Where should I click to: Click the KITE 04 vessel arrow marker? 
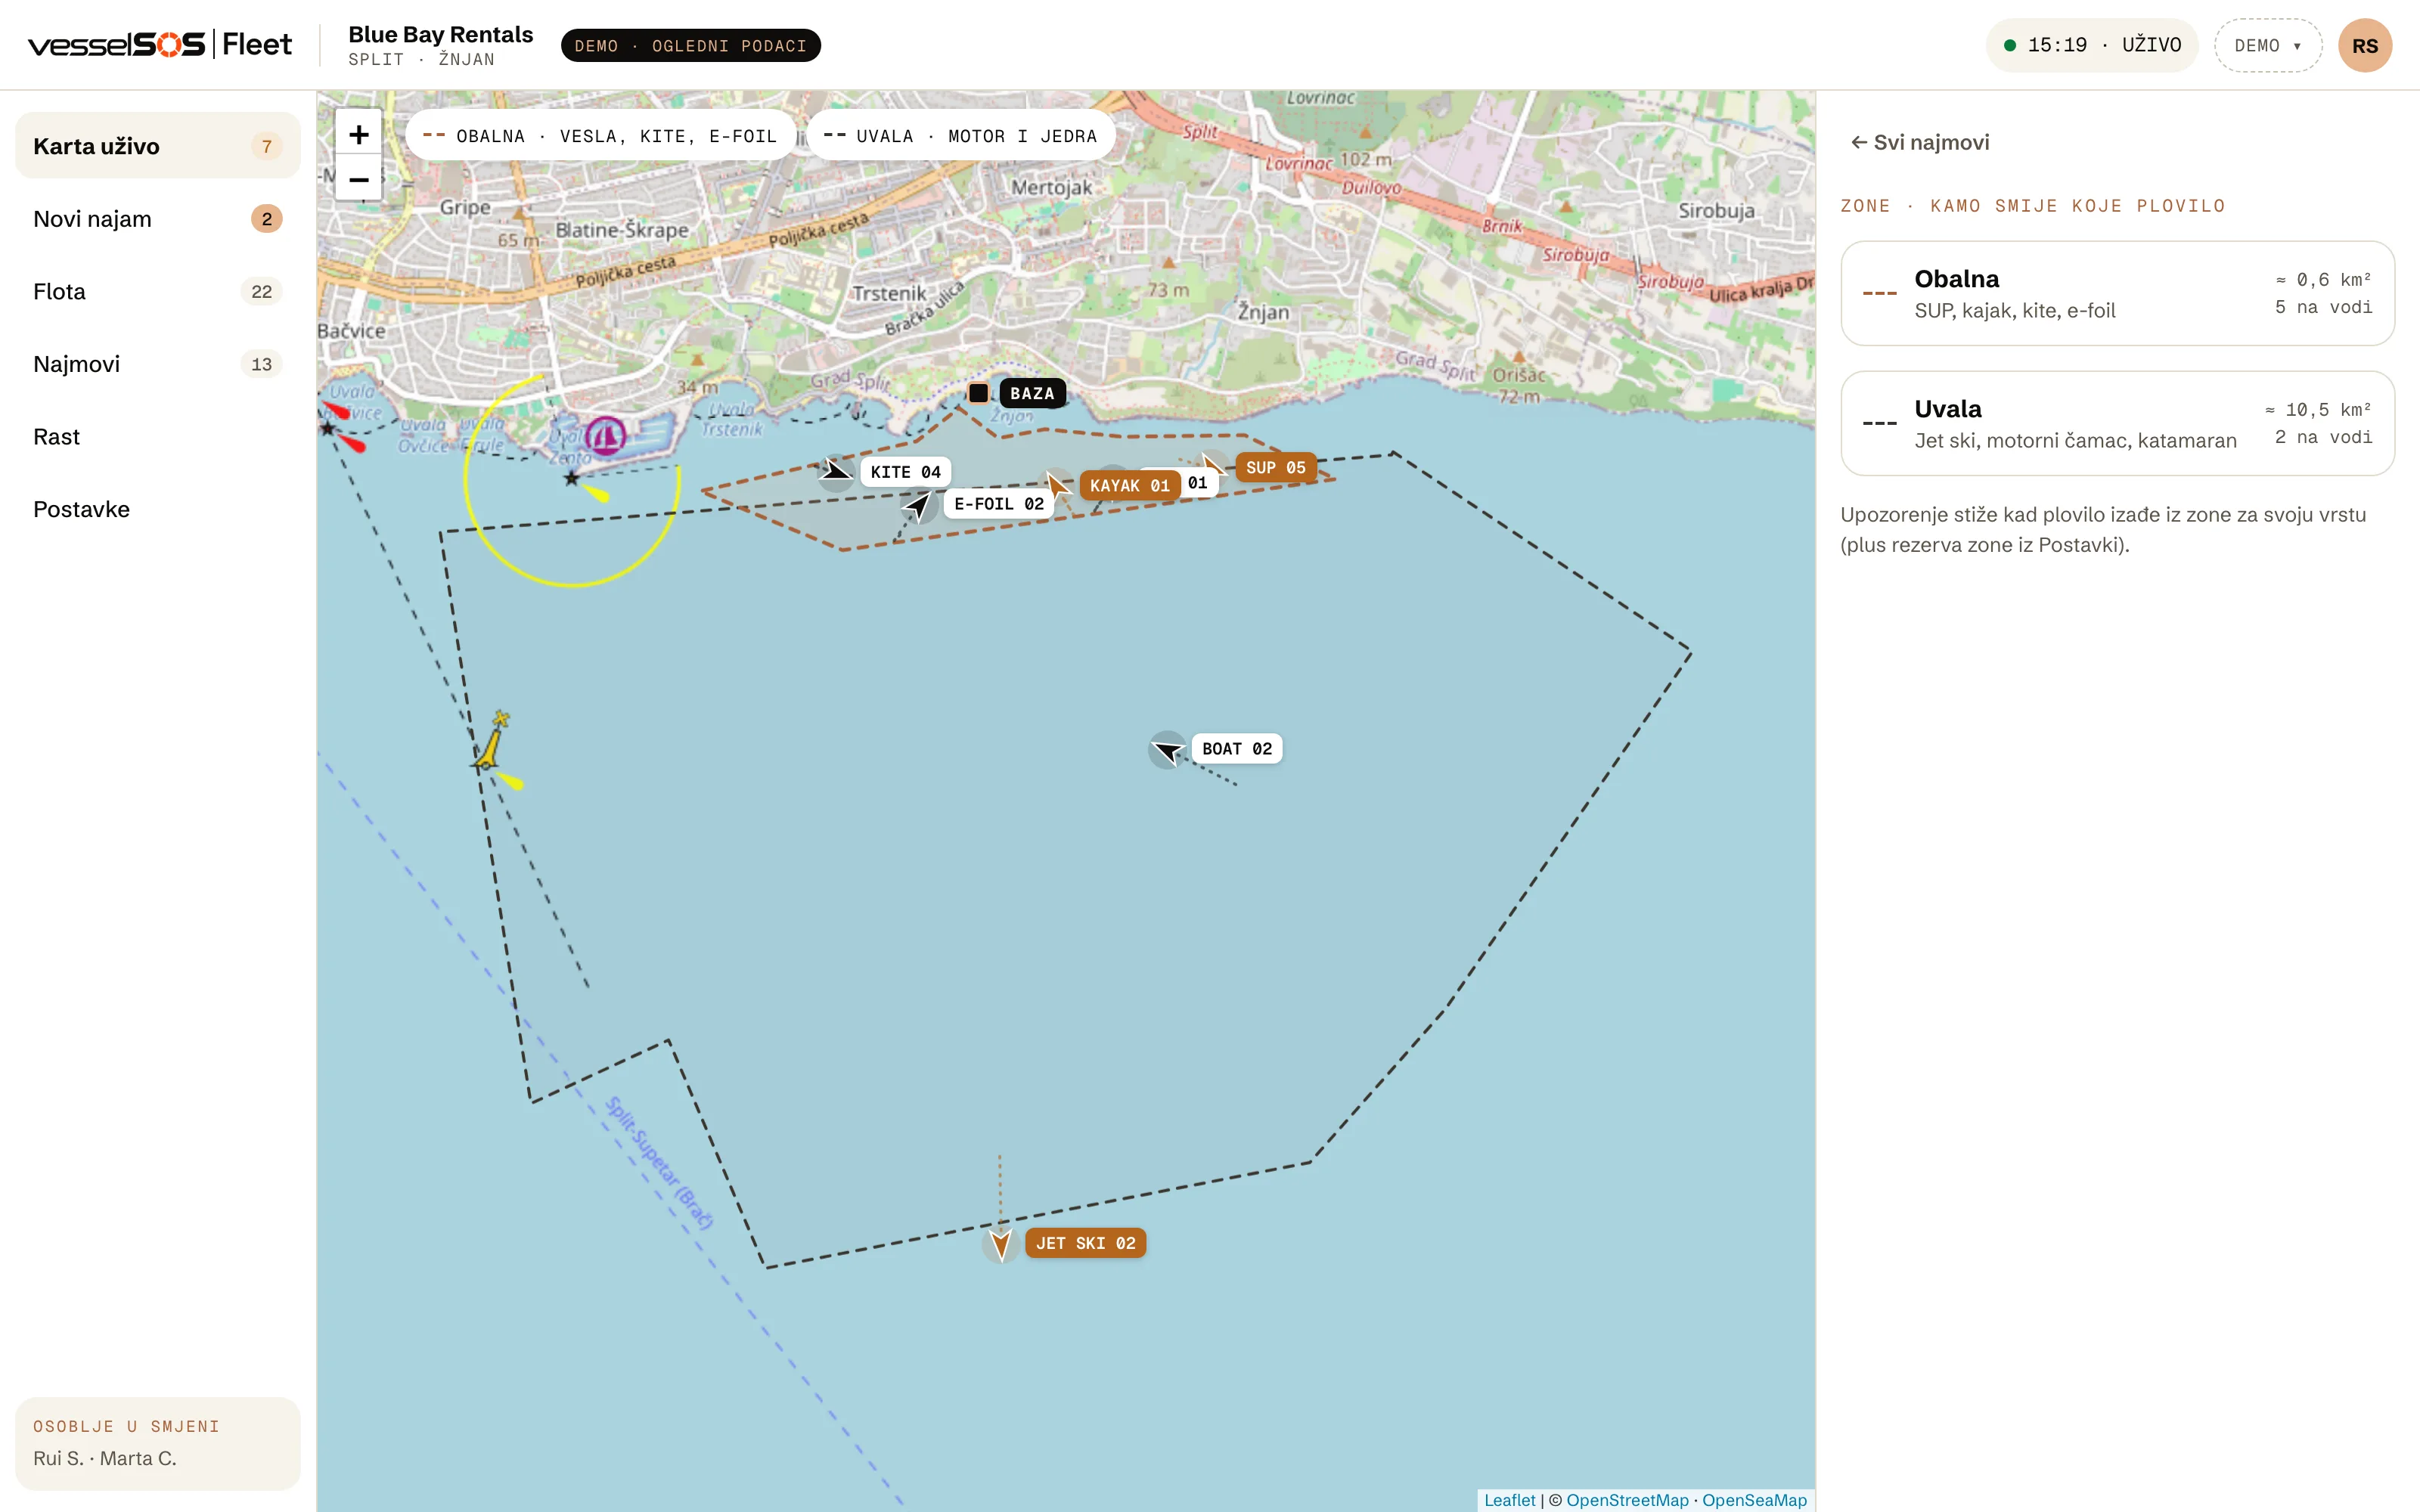point(836,471)
